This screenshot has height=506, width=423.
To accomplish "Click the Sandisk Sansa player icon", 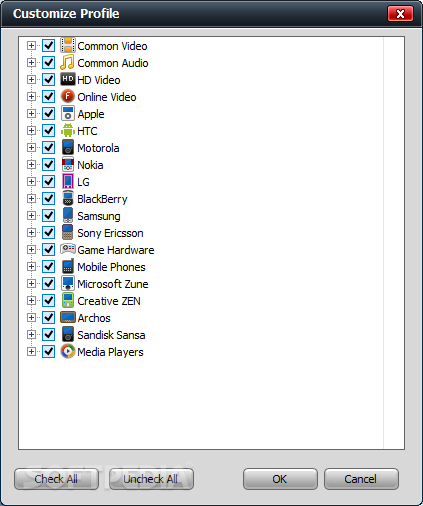I will point(68,334).
